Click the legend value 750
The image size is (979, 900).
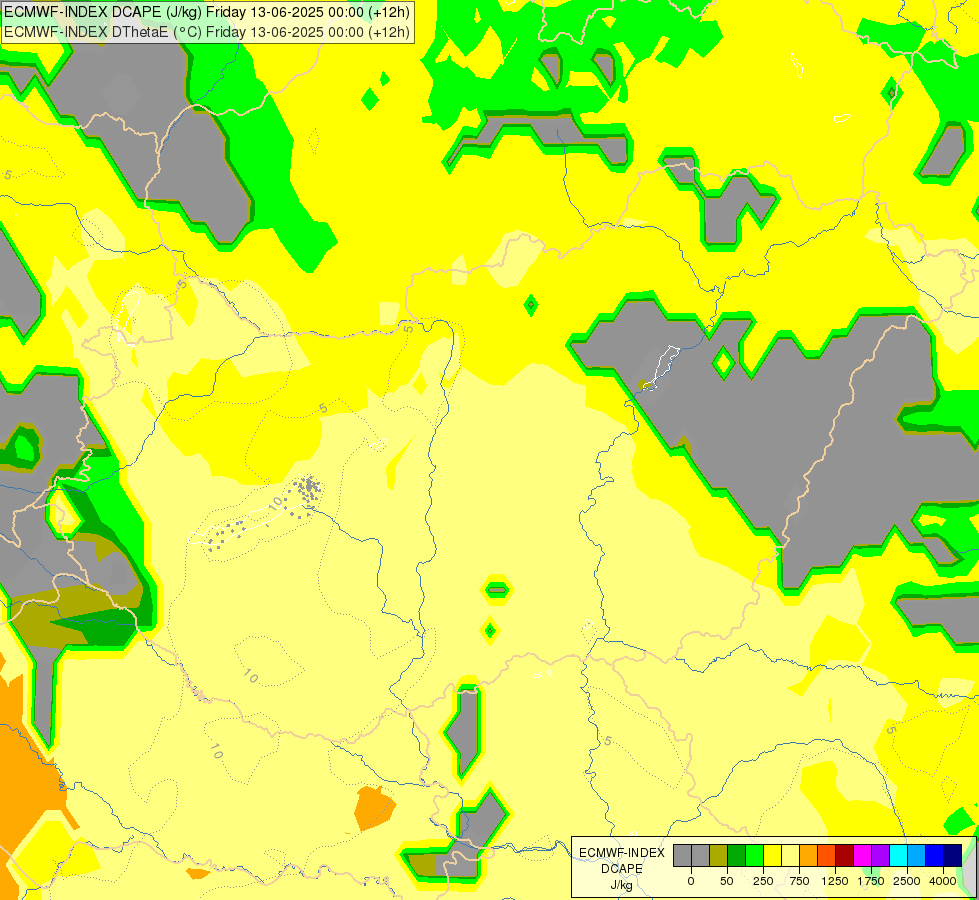799,881
